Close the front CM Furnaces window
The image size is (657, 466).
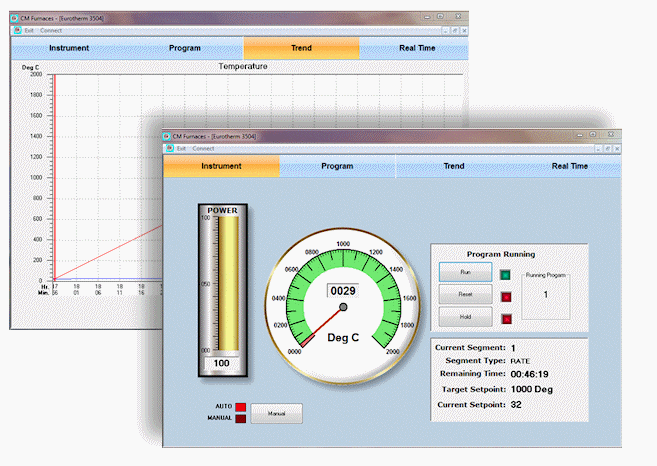click(611, 135)
